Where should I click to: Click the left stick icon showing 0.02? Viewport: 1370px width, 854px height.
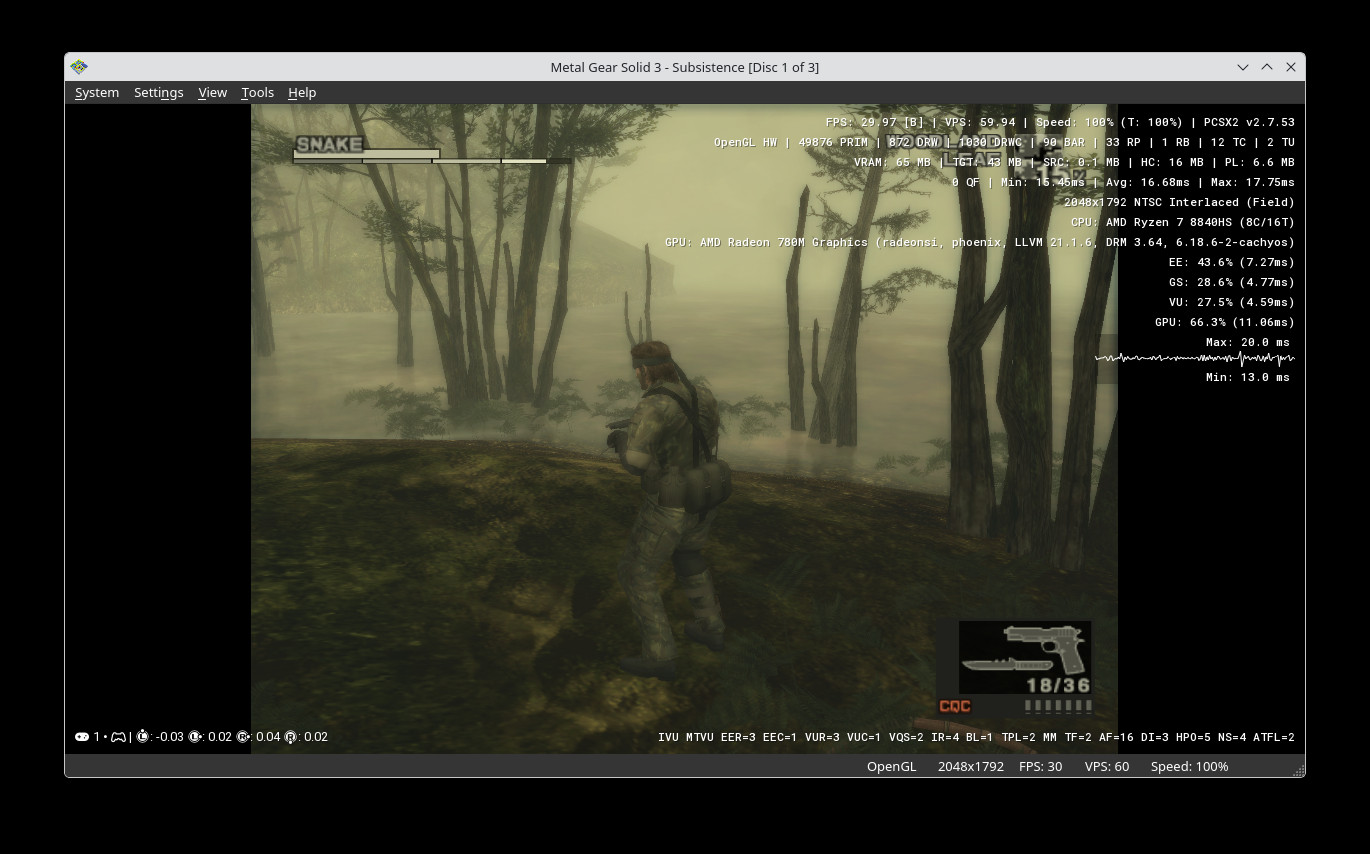tap(195, 737)
